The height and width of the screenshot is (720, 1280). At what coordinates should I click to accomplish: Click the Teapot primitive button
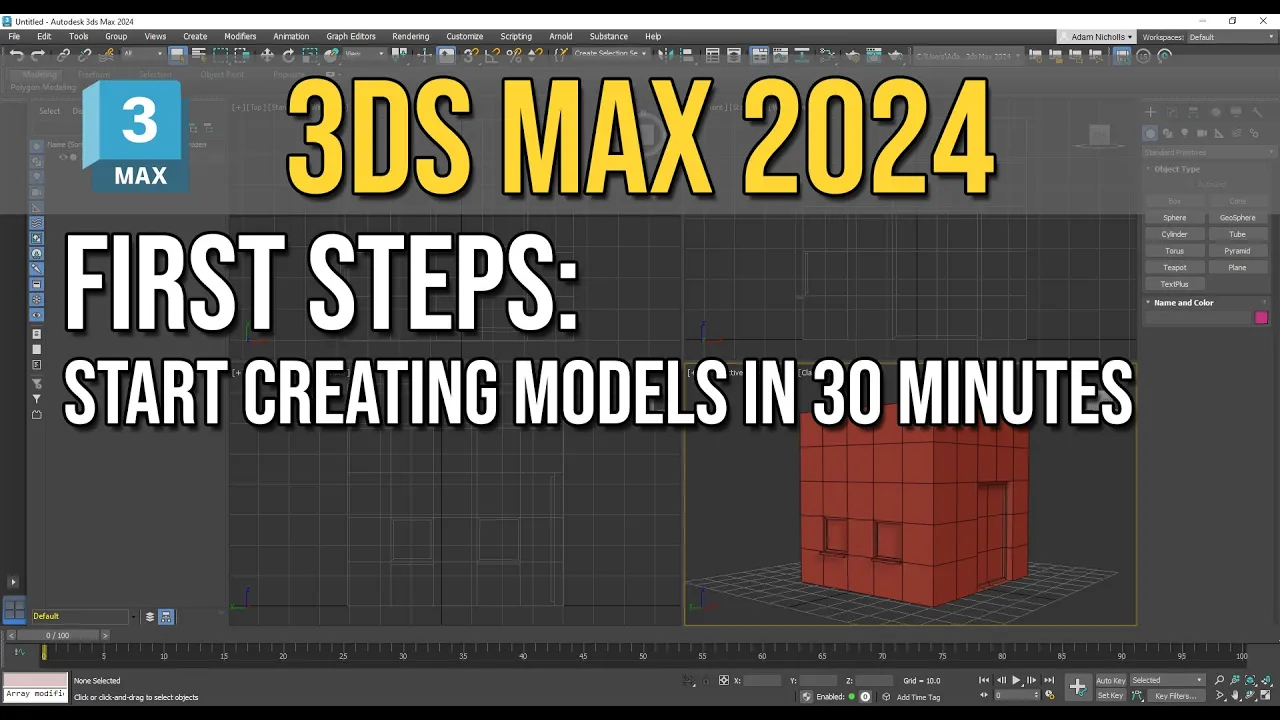[1175, 267]
